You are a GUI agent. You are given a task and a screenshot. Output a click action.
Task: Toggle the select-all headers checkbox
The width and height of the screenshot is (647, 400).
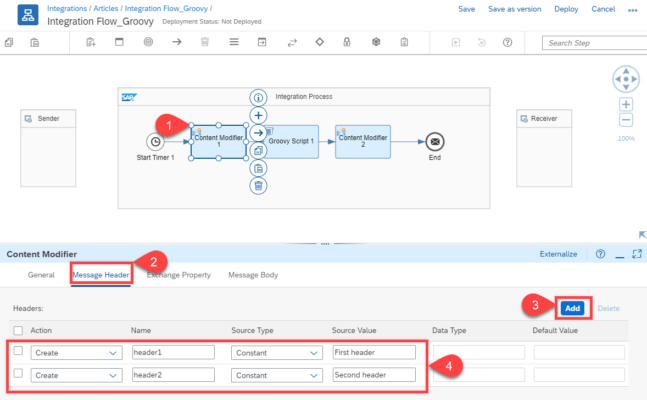[x=18, y=330]
